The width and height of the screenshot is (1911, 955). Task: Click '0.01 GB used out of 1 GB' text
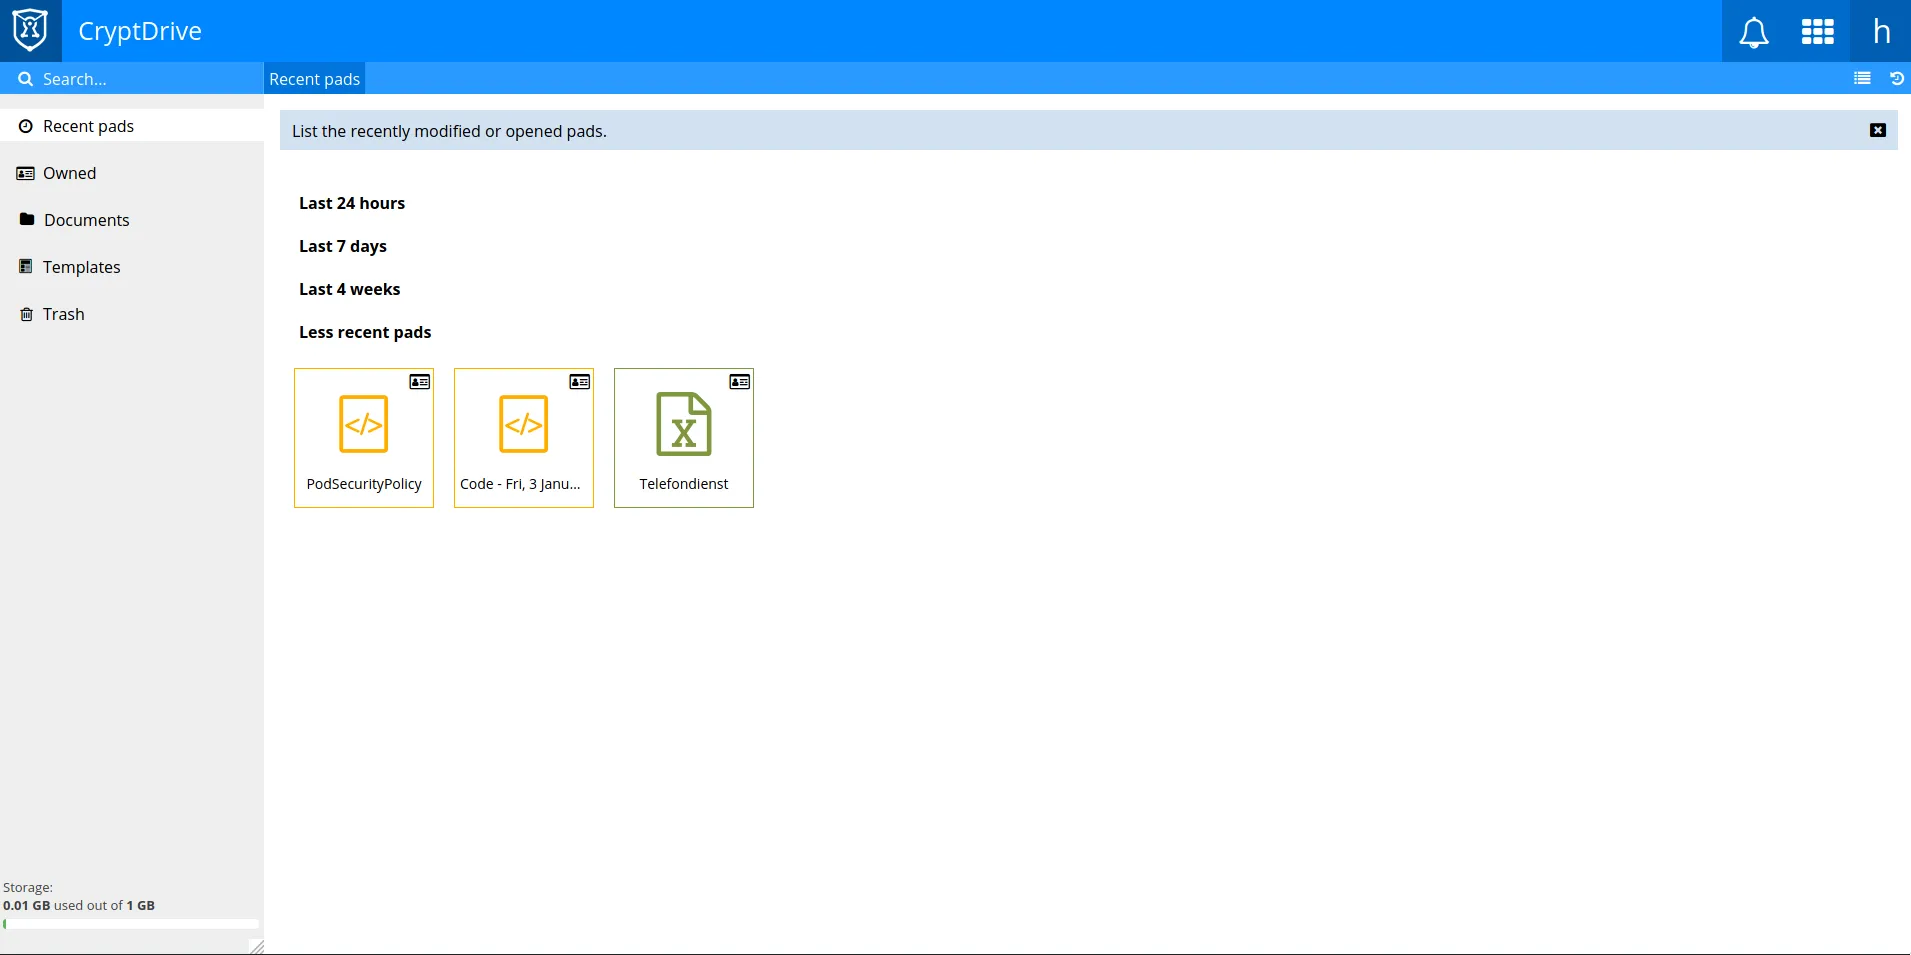79,905
